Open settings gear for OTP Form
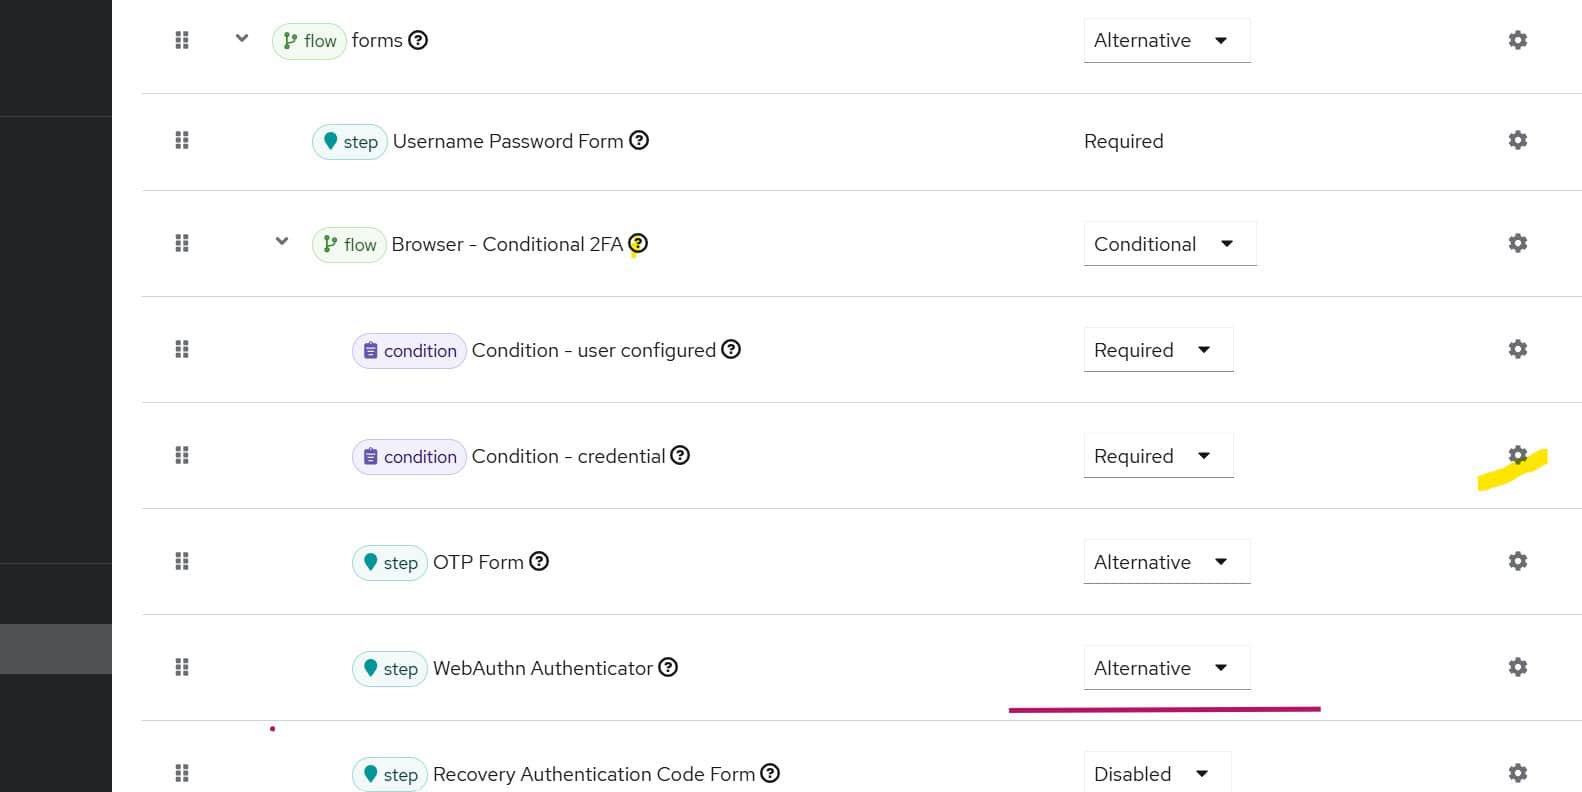Image resolution: width=1582 pixels, height=792 pixels. click(x=1517, y=561)
